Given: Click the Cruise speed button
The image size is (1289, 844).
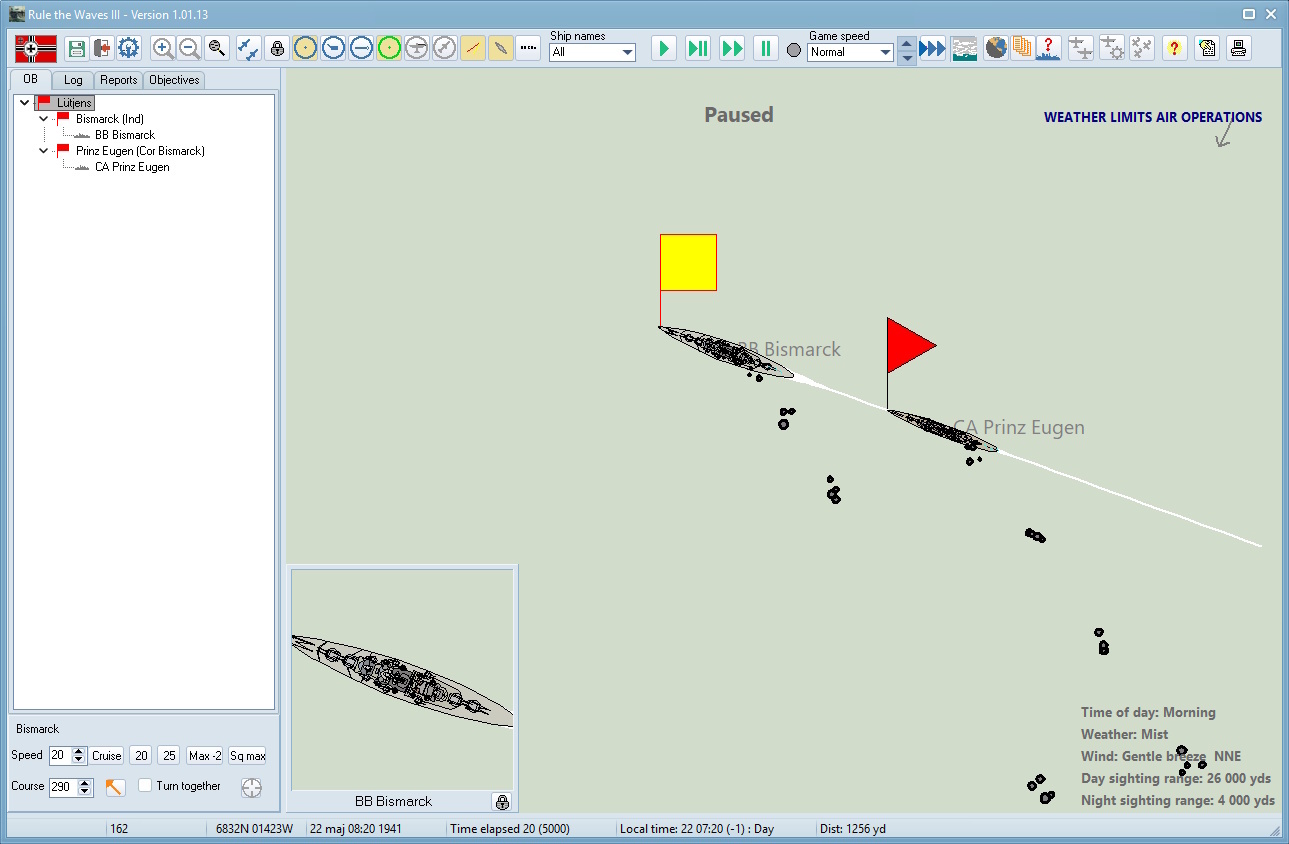Looking at the screenshot, I should (x=107, y=756).
